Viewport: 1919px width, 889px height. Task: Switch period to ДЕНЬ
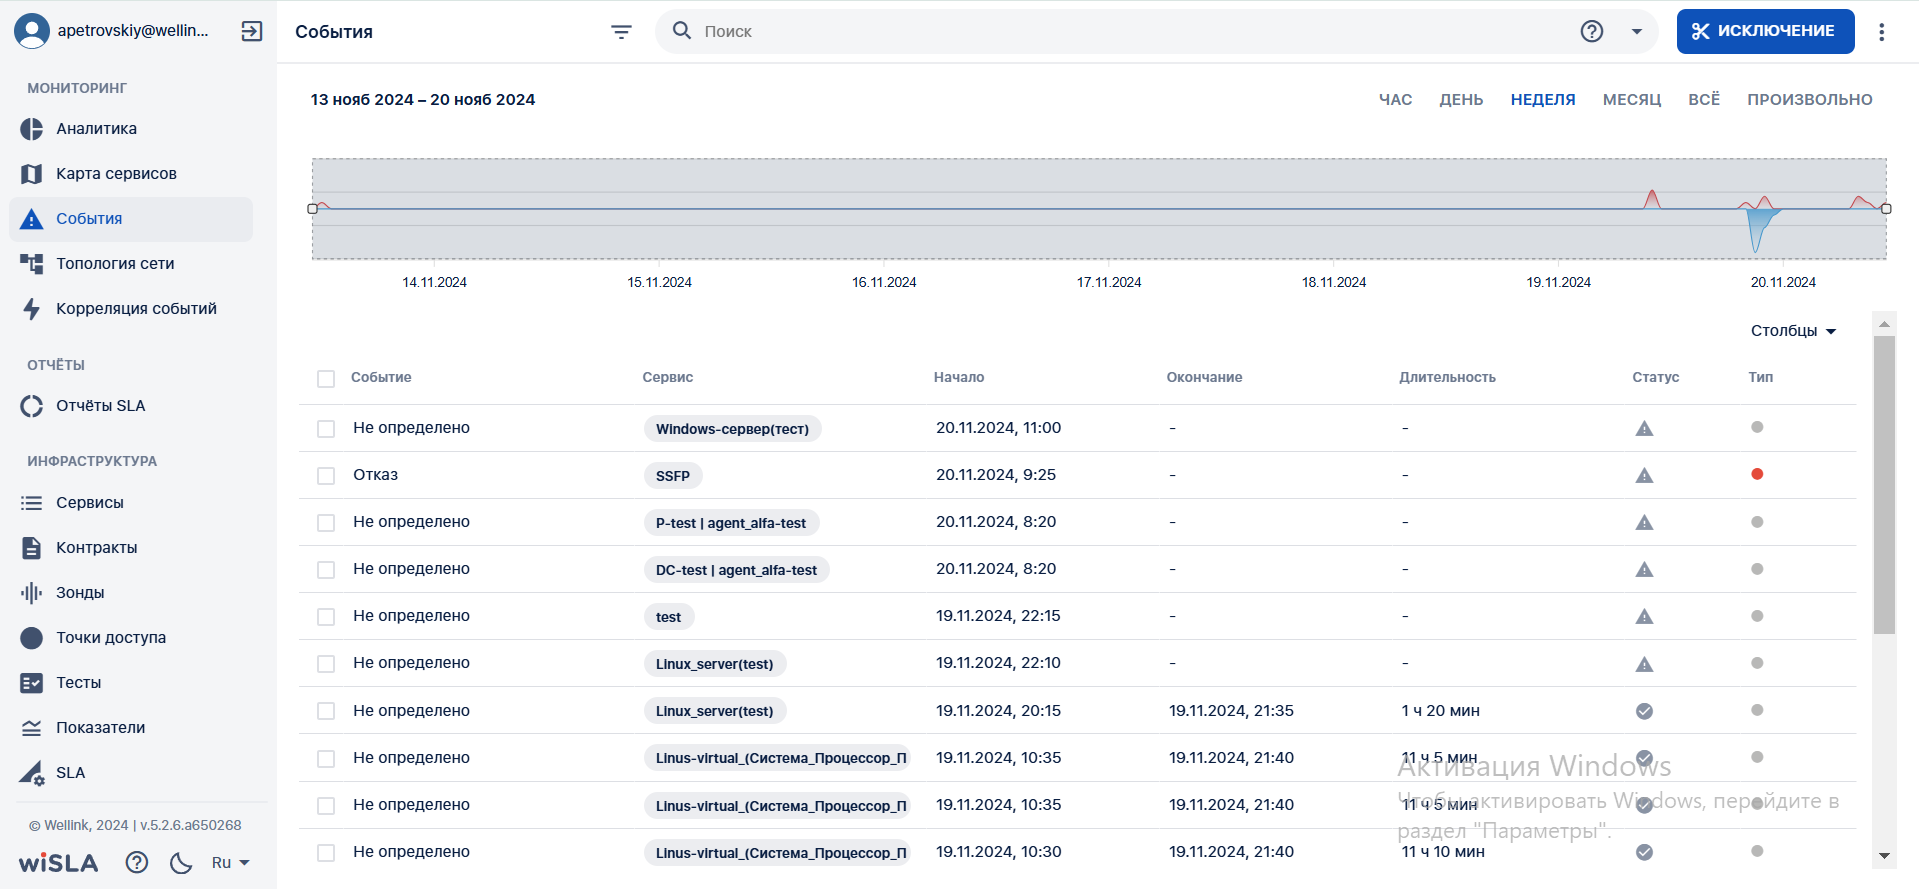1461,100
